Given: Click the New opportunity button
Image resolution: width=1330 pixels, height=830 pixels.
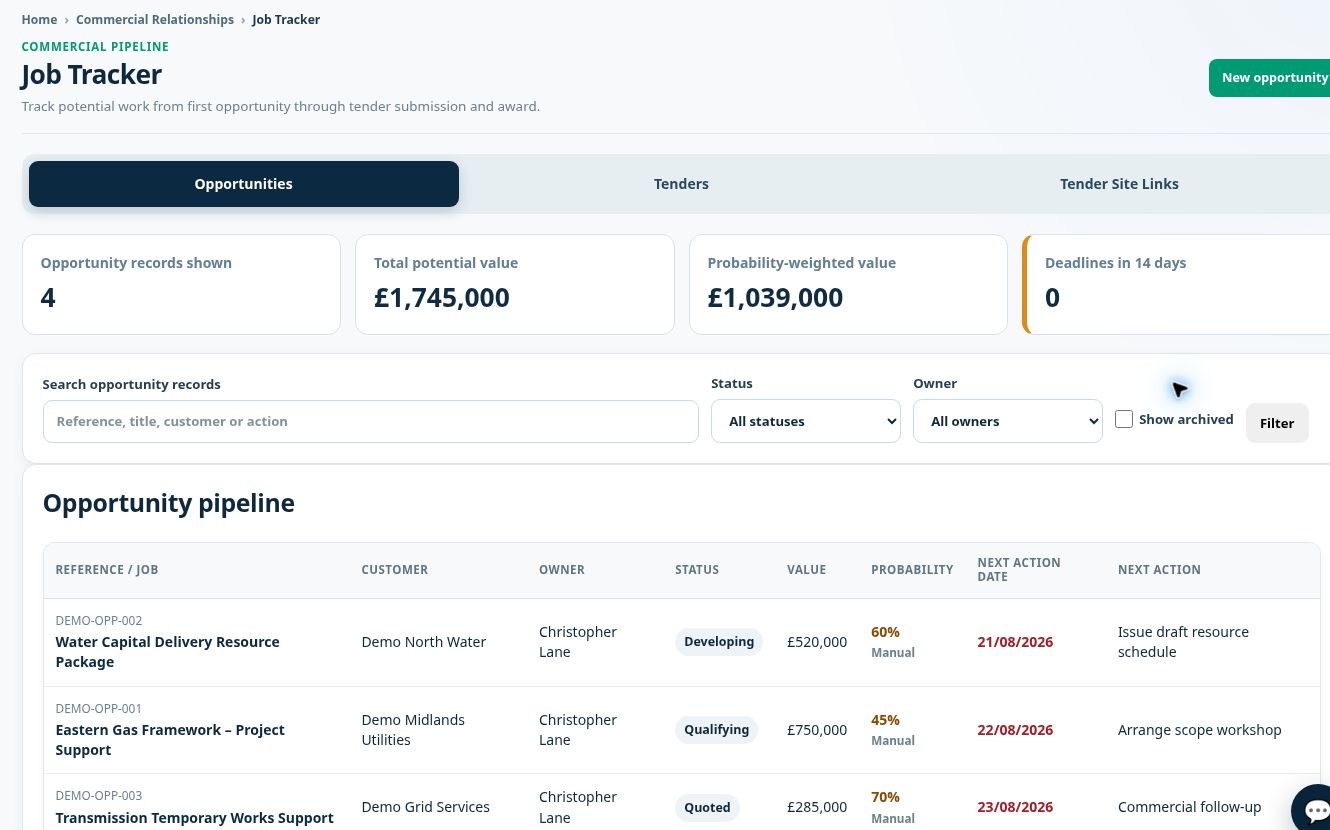Looking at the screenshot, I should 1270,78.
